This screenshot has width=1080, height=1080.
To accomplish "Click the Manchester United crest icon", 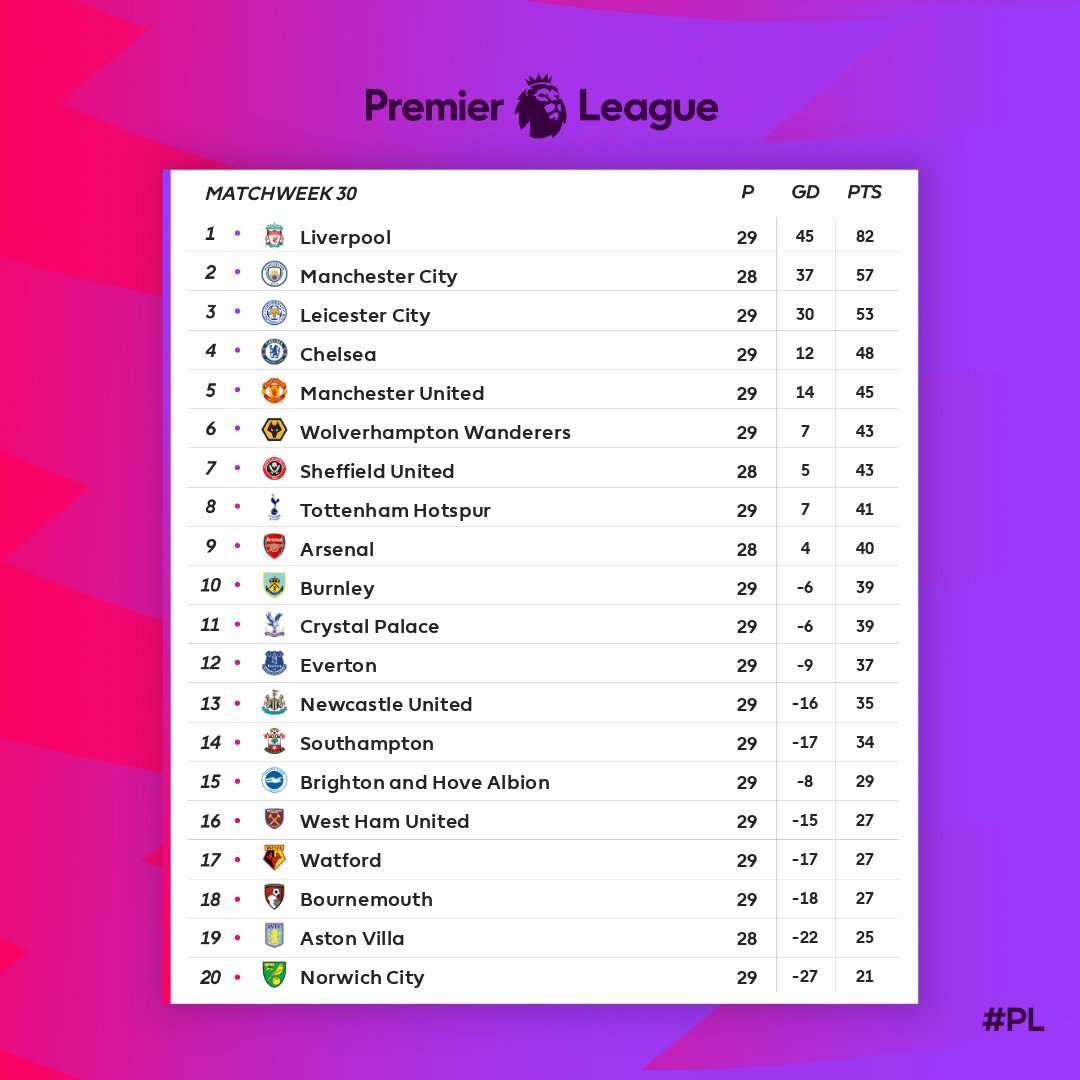I will [x=274, y=391].
